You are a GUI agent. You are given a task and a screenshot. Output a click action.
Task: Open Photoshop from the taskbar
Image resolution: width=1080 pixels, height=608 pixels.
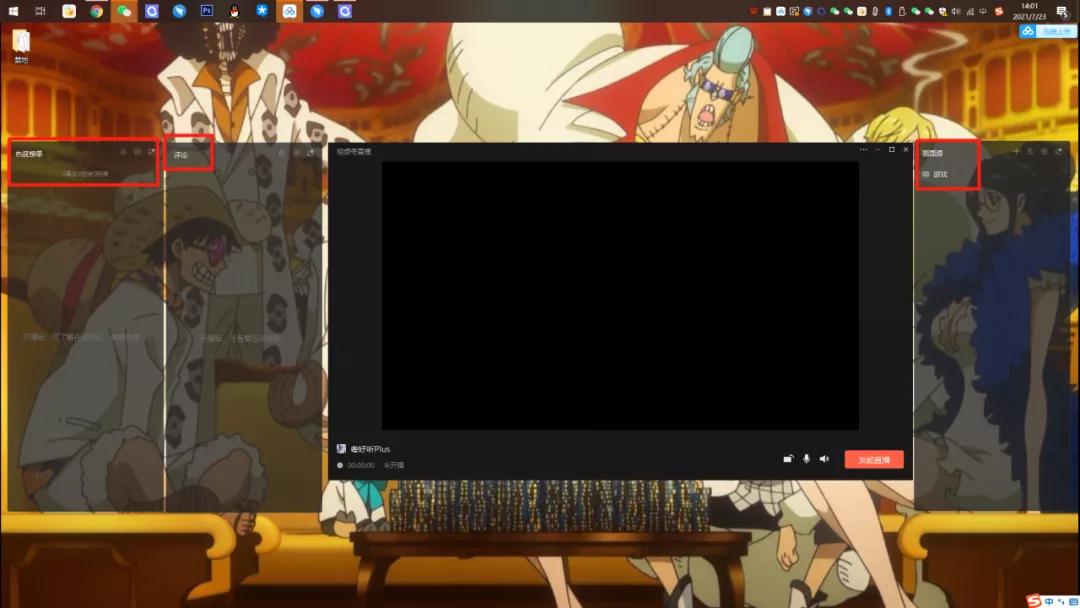[207, 11]
